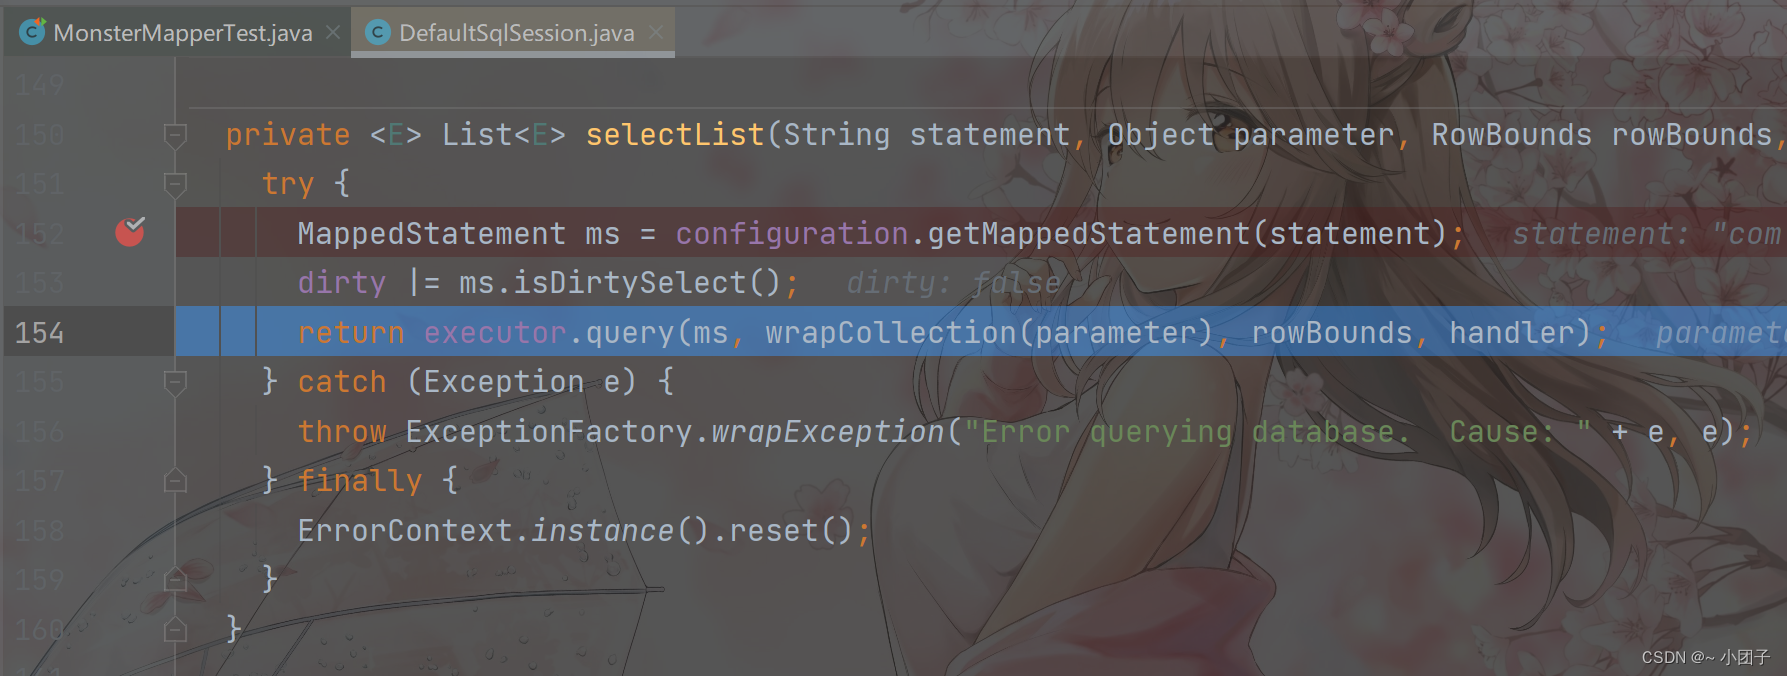Click line number 154 in the gutter
Image resolution: width=1787 pixels, height=676 pixels.
[39, 332]
